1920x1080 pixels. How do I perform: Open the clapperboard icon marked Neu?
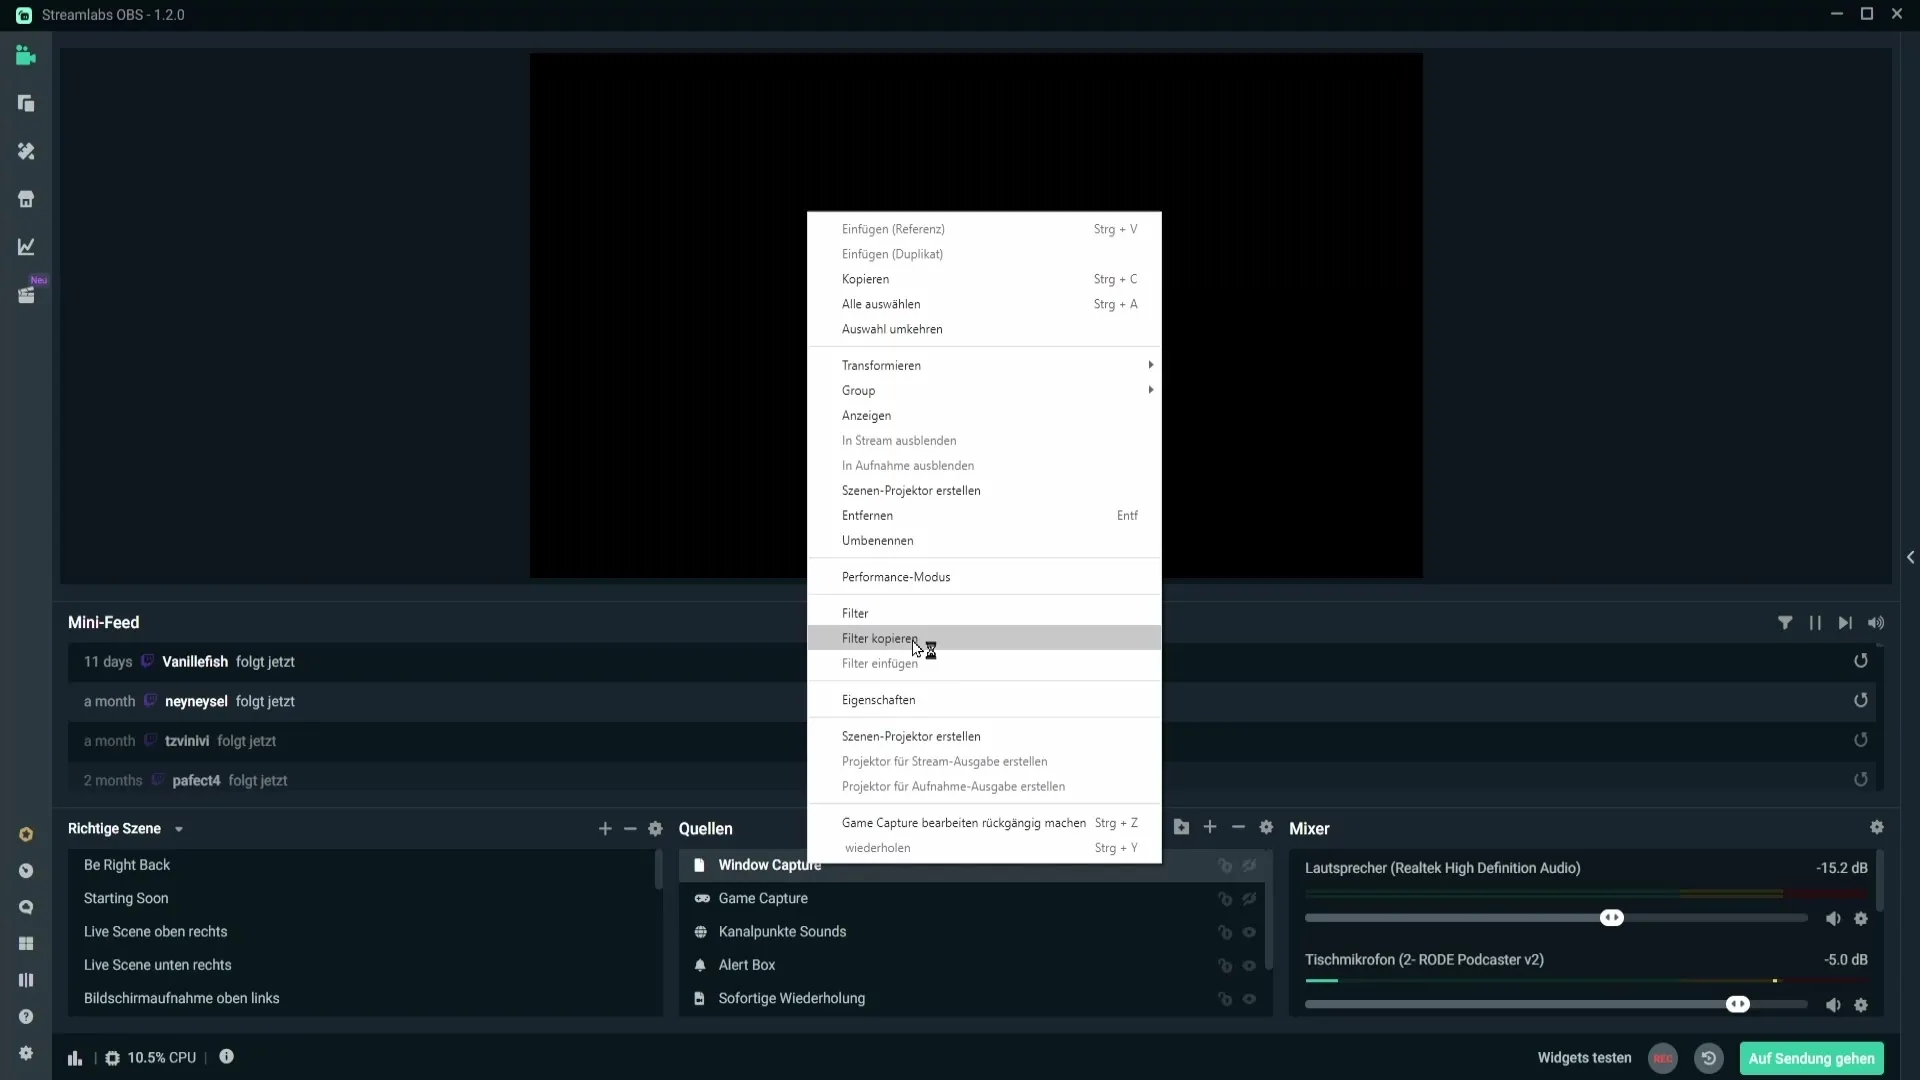pyautogui.click(x=26, y=295)
